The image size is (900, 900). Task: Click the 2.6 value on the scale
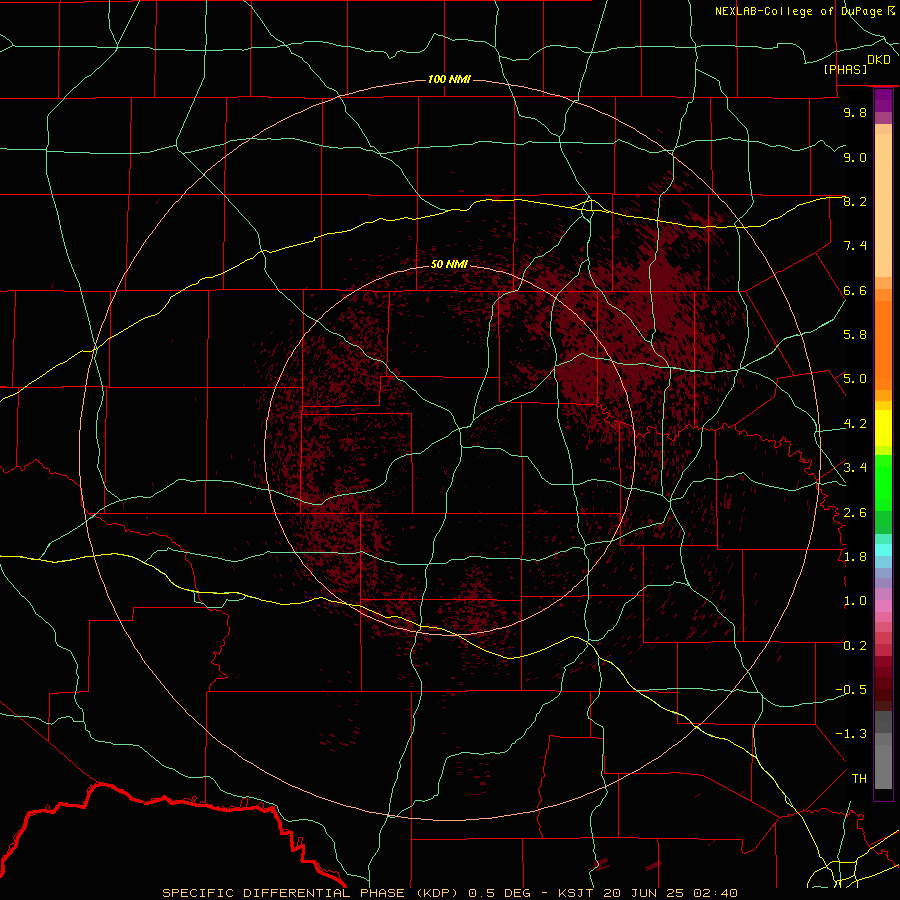pos(855,513)
